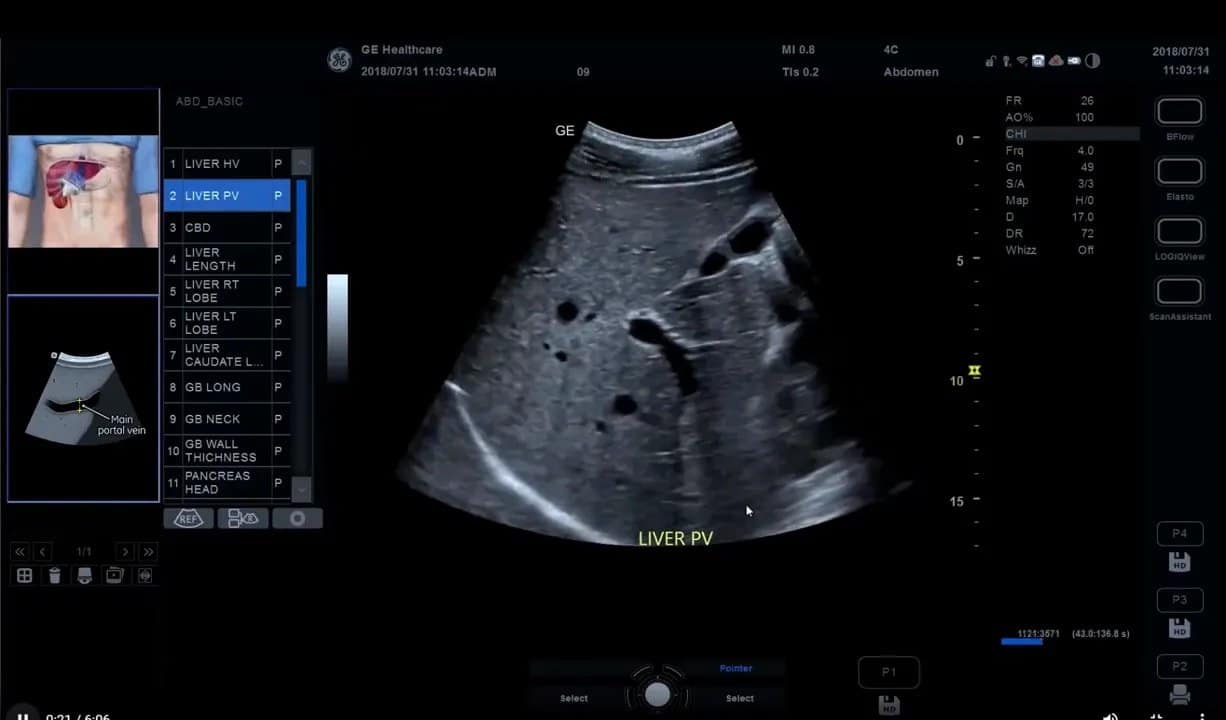The image size is (1226, 720).
Task: Click the trash delete icon
Action: pos(54,575)
